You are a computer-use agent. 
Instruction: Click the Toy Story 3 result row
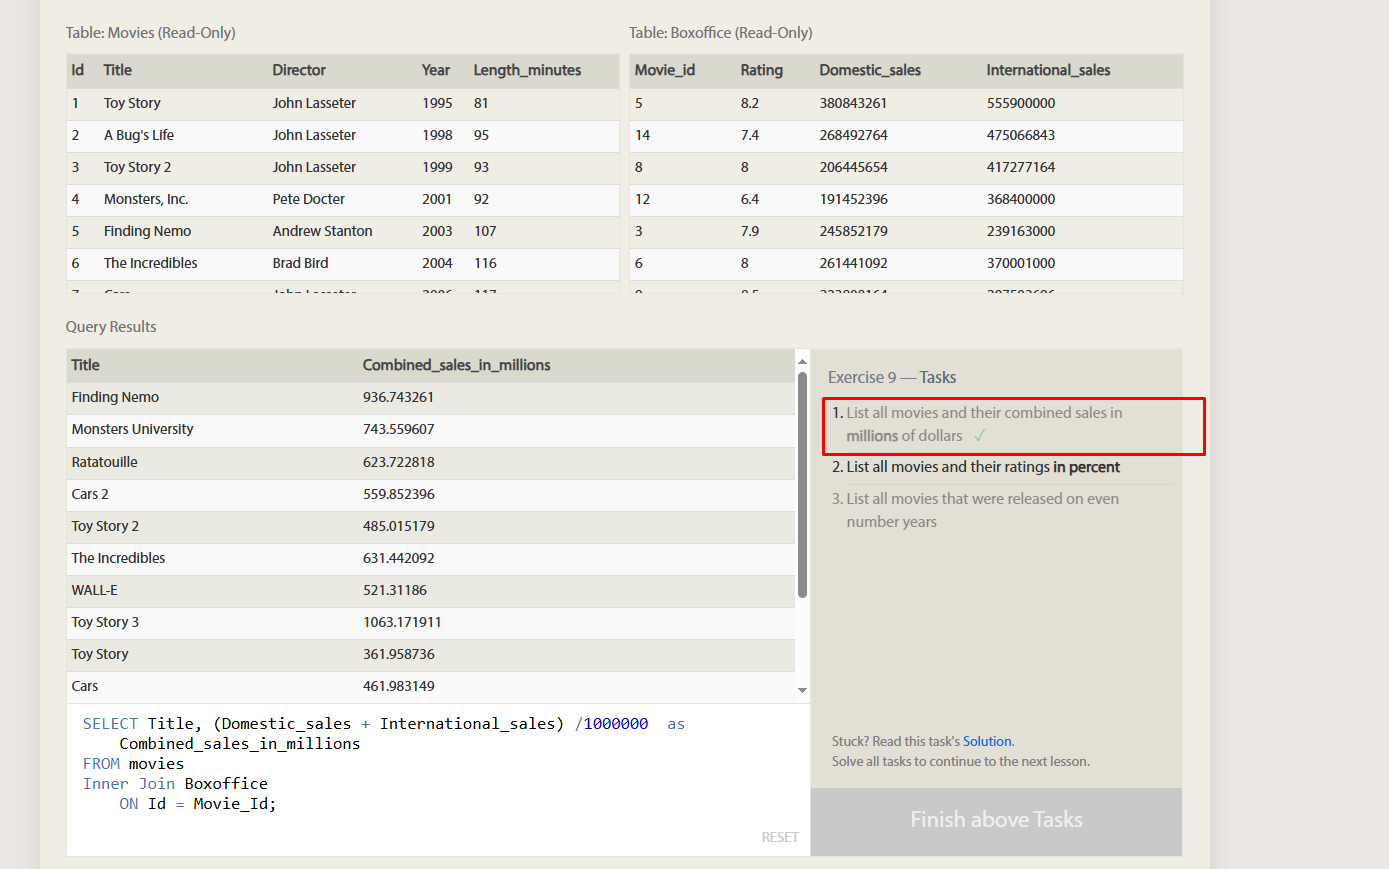click(431, 622)
